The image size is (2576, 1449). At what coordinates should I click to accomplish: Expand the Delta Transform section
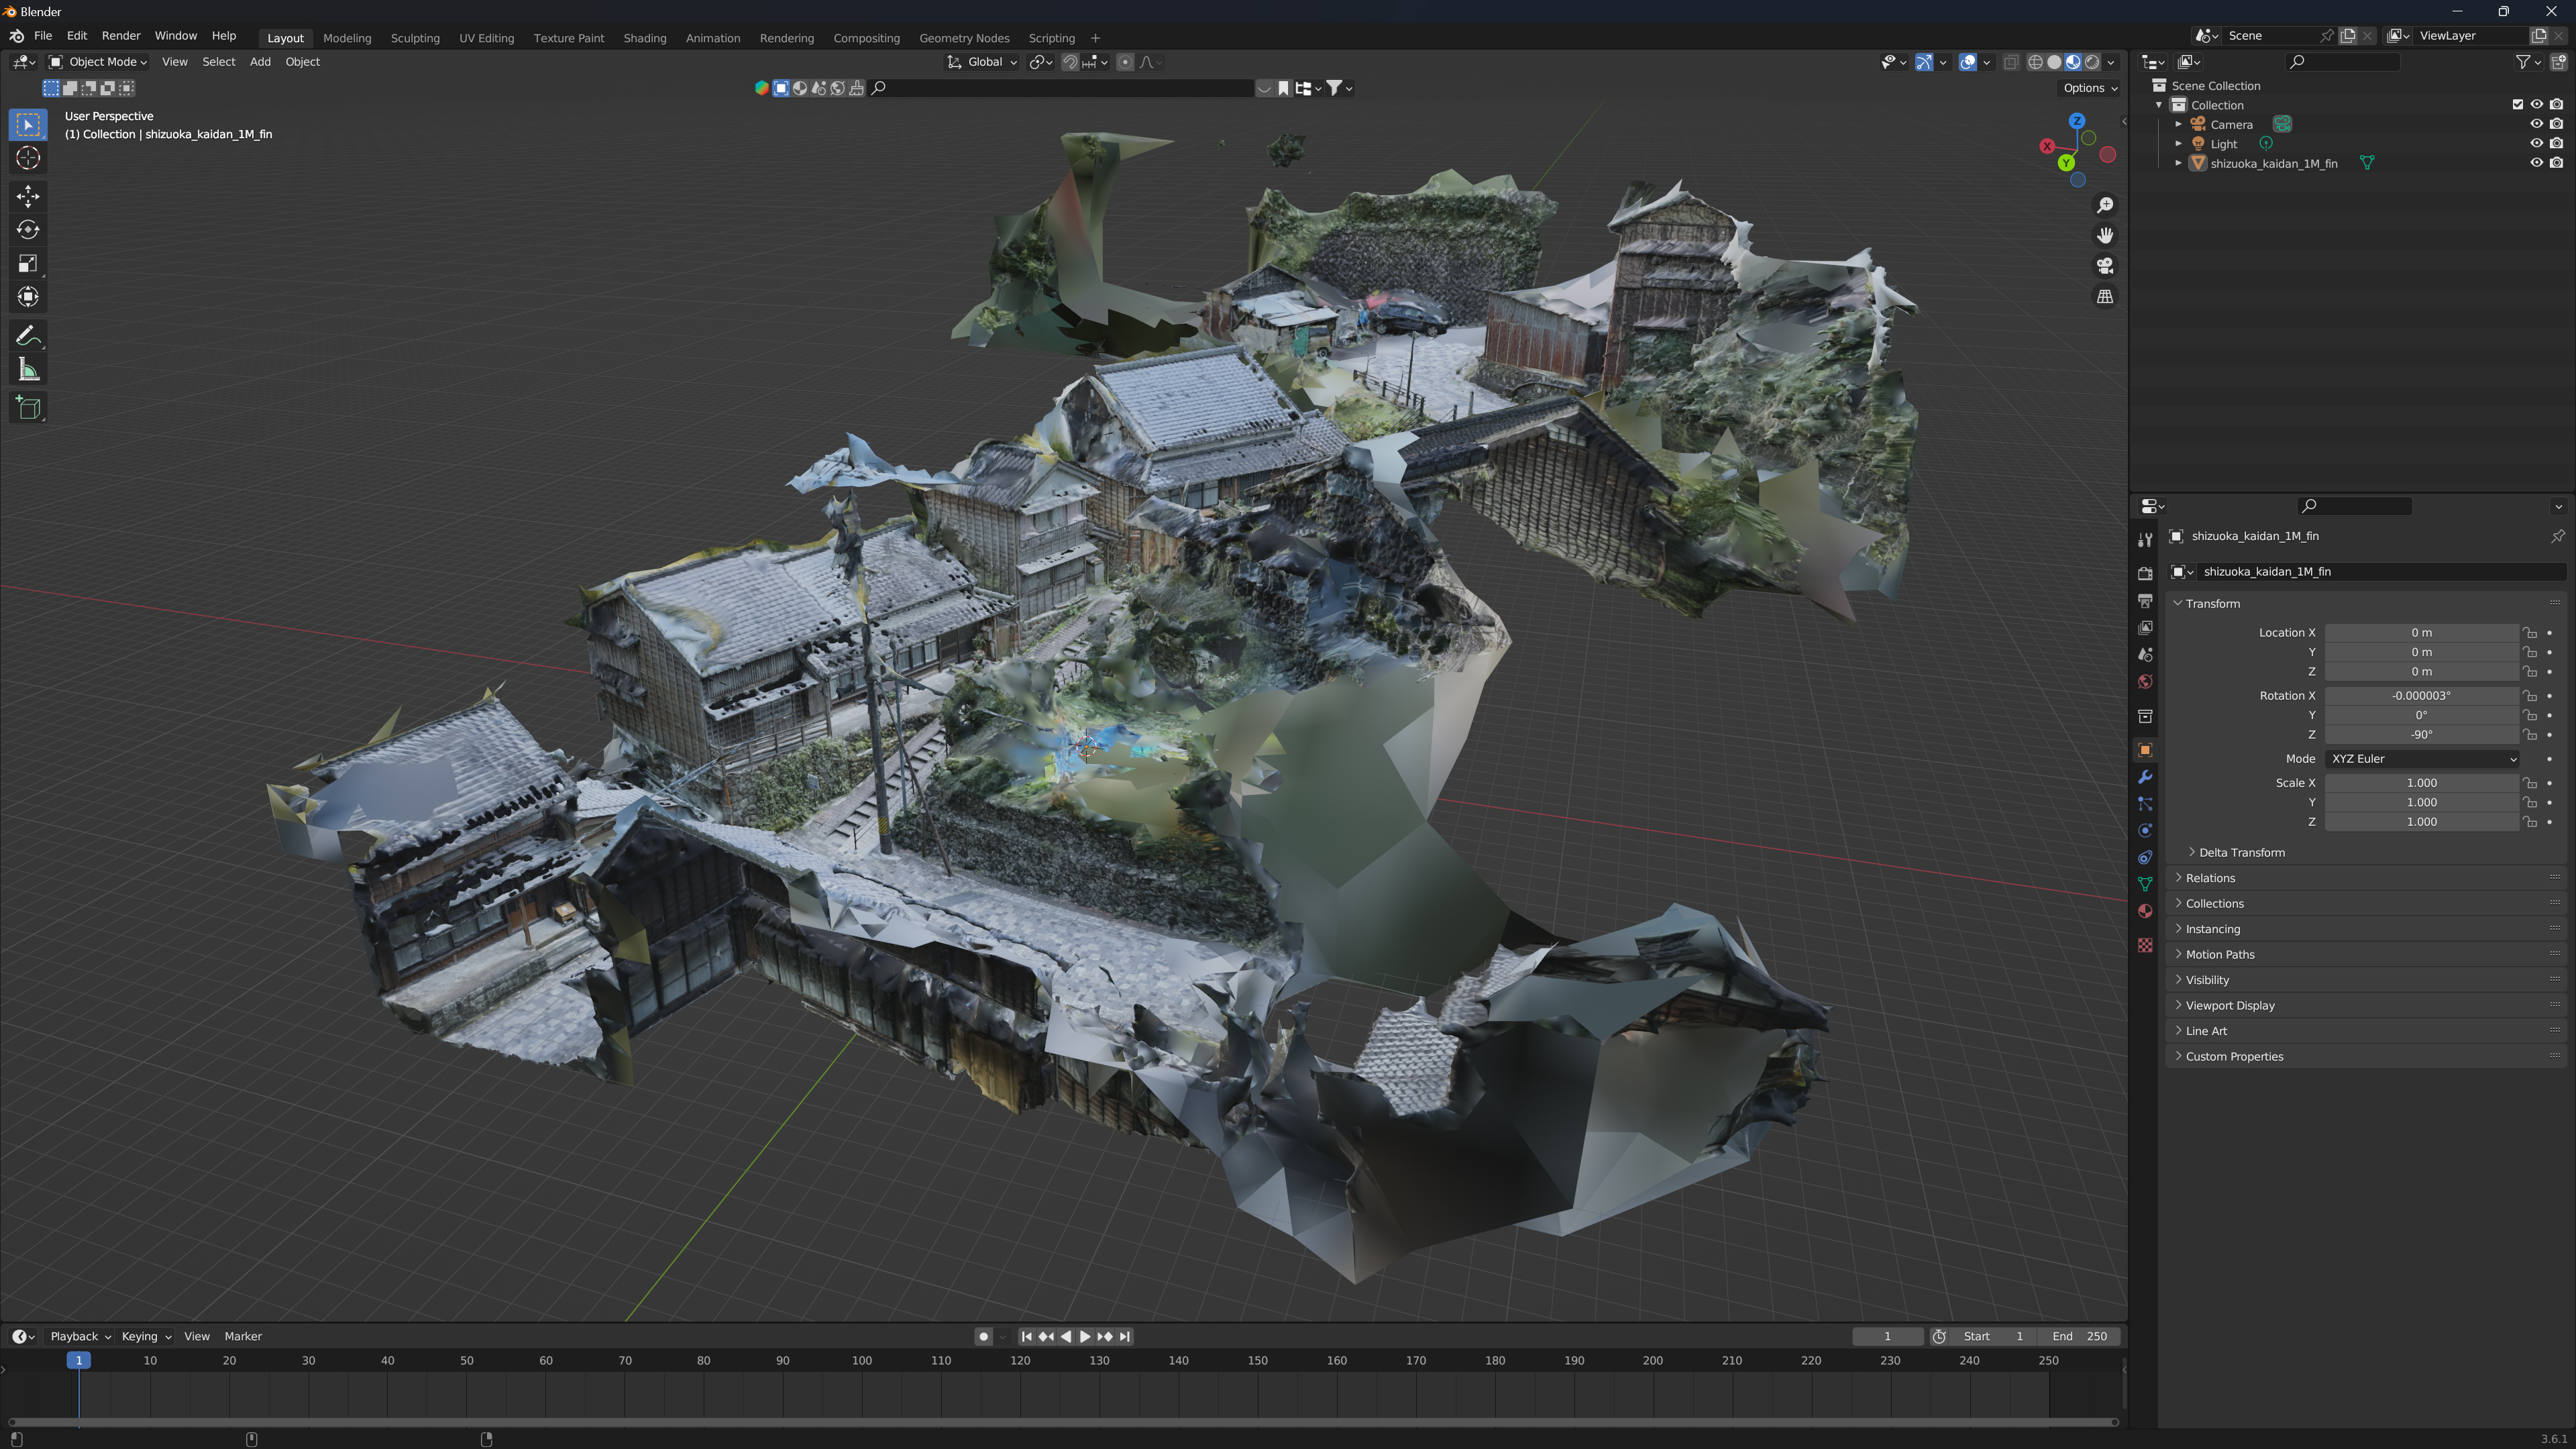click(x=2241, y=852)
